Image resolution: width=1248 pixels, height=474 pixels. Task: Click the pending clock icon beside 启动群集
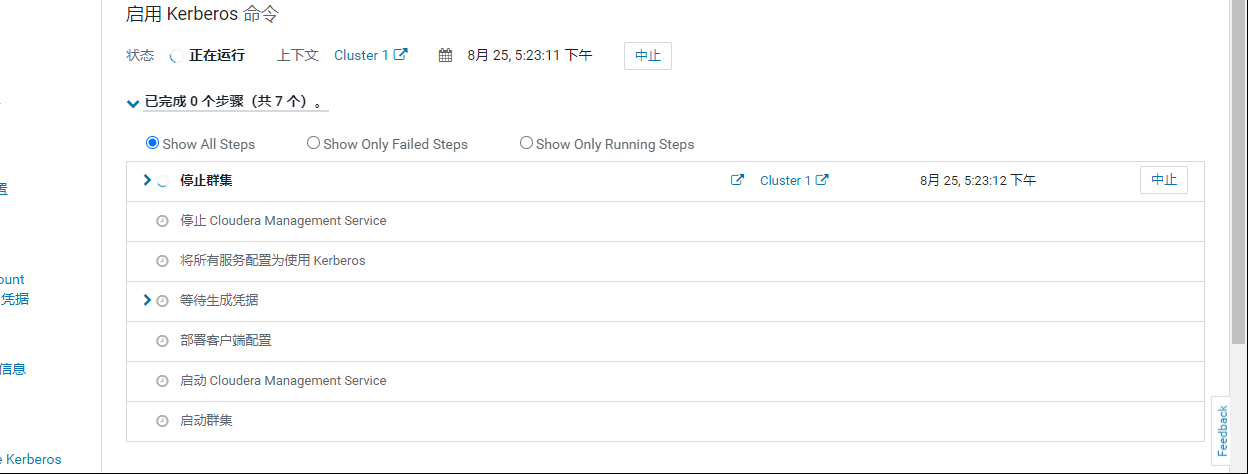[x=162, y=421]
